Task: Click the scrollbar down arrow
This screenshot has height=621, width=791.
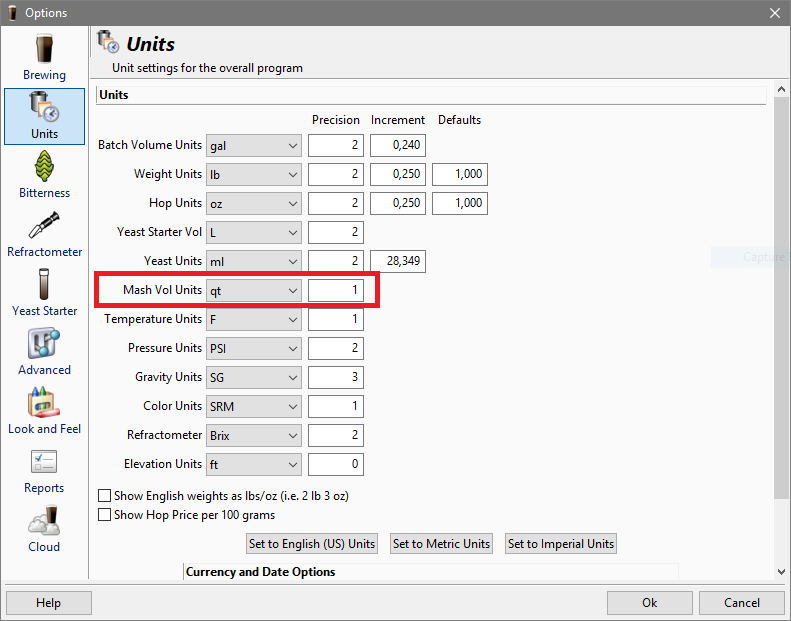Action: click(781, 572)
